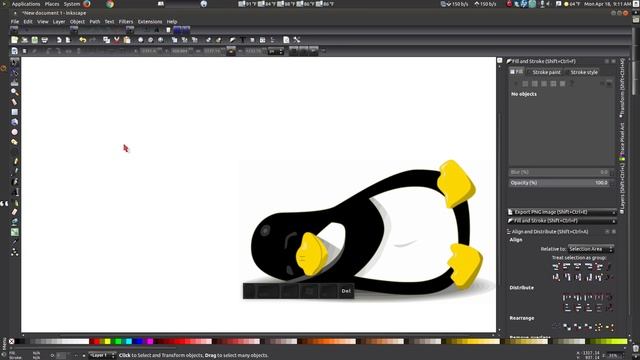Select the Text tool in the toolbox

pos(15,192)
